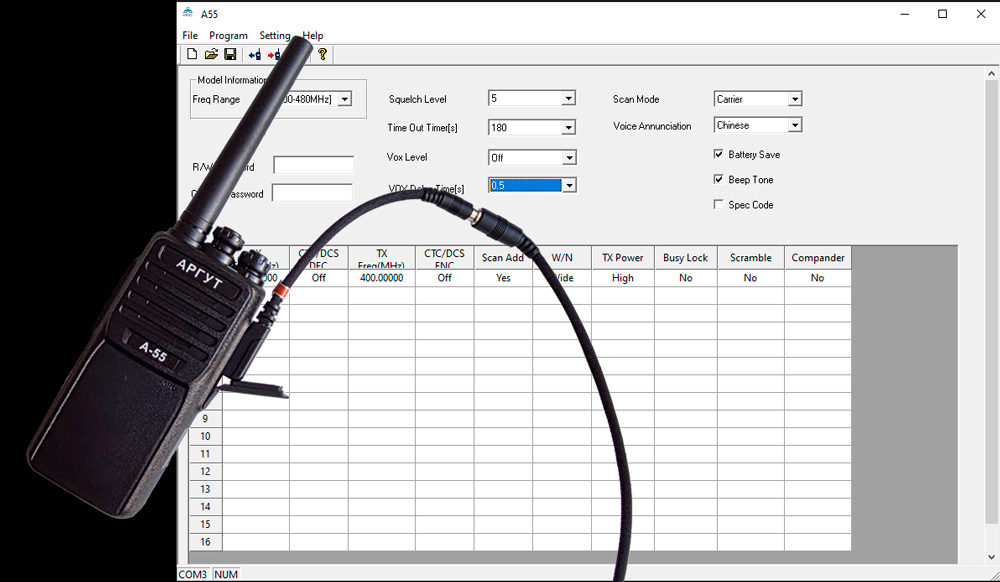The image size is (1000, 582).
Task: Open the Time Out Timer dropdown
Action: 568,128
